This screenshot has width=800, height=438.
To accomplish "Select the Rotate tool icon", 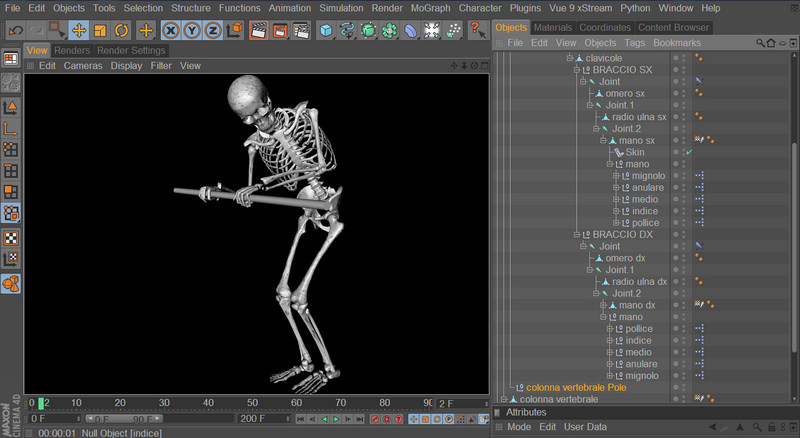I will pos(119,30).
